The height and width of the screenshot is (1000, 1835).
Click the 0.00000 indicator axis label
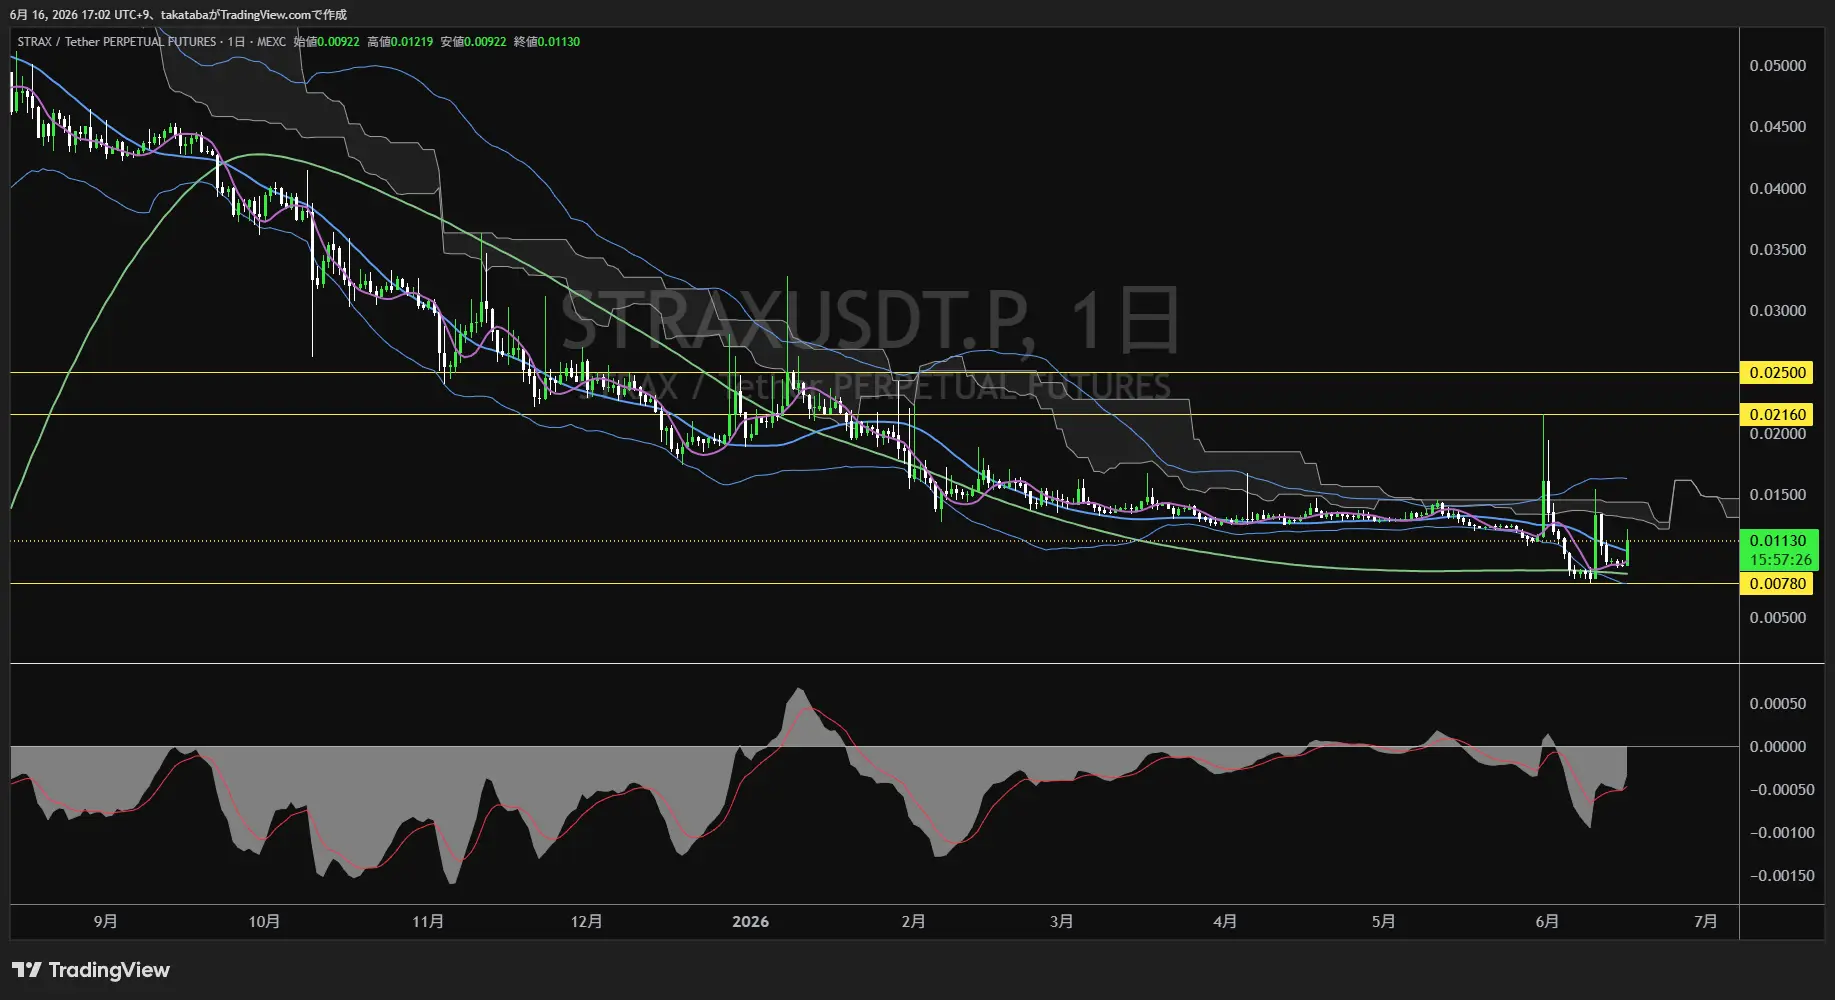click(1777, 747)
